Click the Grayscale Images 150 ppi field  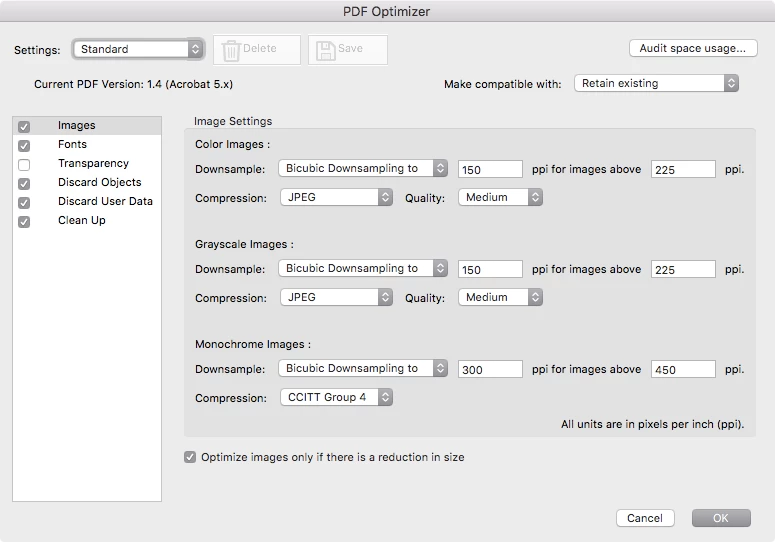pos(490,269)
